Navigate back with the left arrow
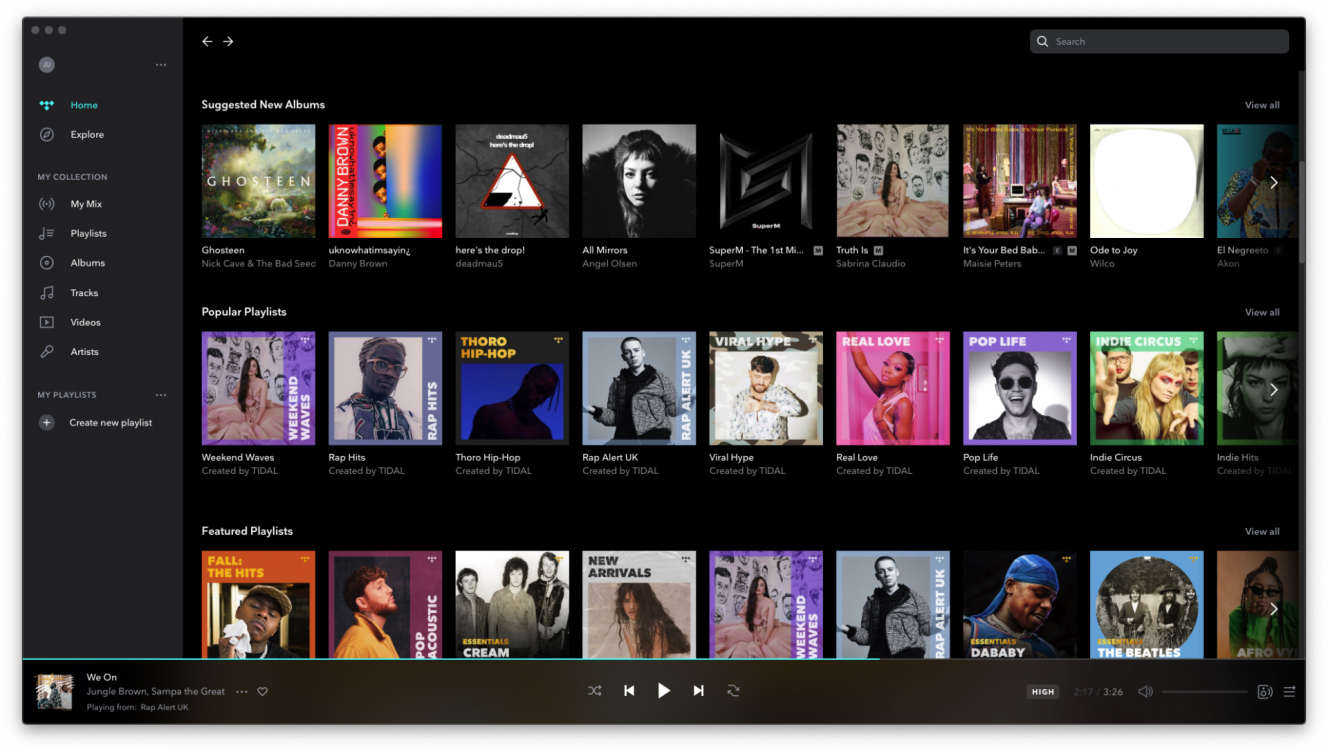Screen dimensions: 1328x752 tap(207, 41)
